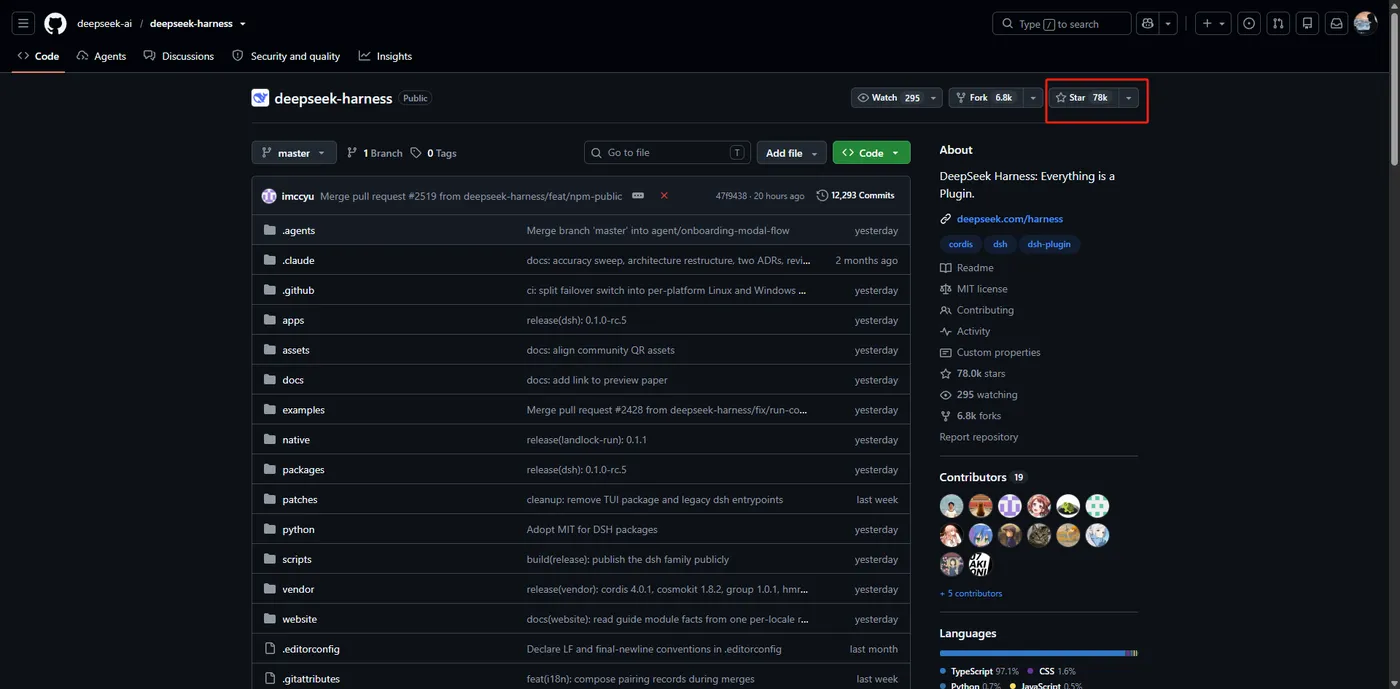
Task: Open the deepseek.com/harness website link
Action: coord(1009,219)
